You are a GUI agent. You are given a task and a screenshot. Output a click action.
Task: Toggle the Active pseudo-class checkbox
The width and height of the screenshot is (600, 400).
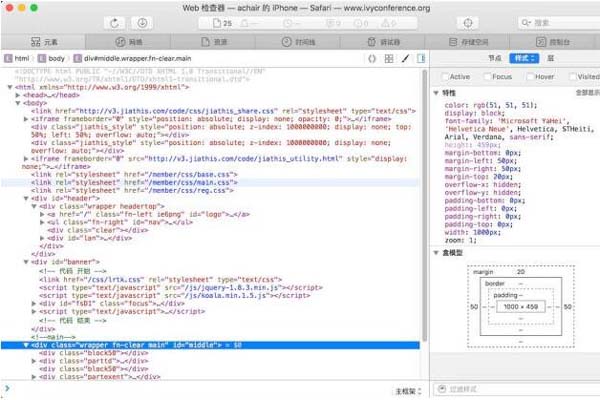tap(445, 77)
